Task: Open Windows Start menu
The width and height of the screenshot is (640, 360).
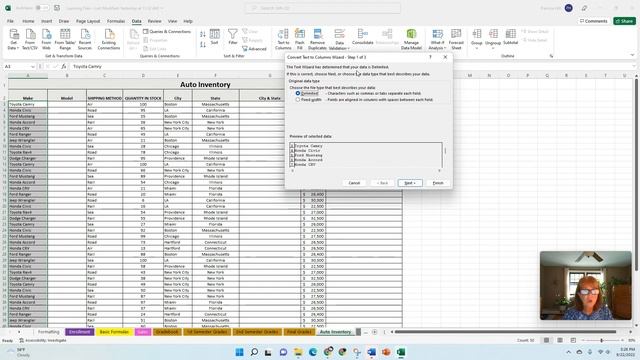Action: (x=240, y=352)
